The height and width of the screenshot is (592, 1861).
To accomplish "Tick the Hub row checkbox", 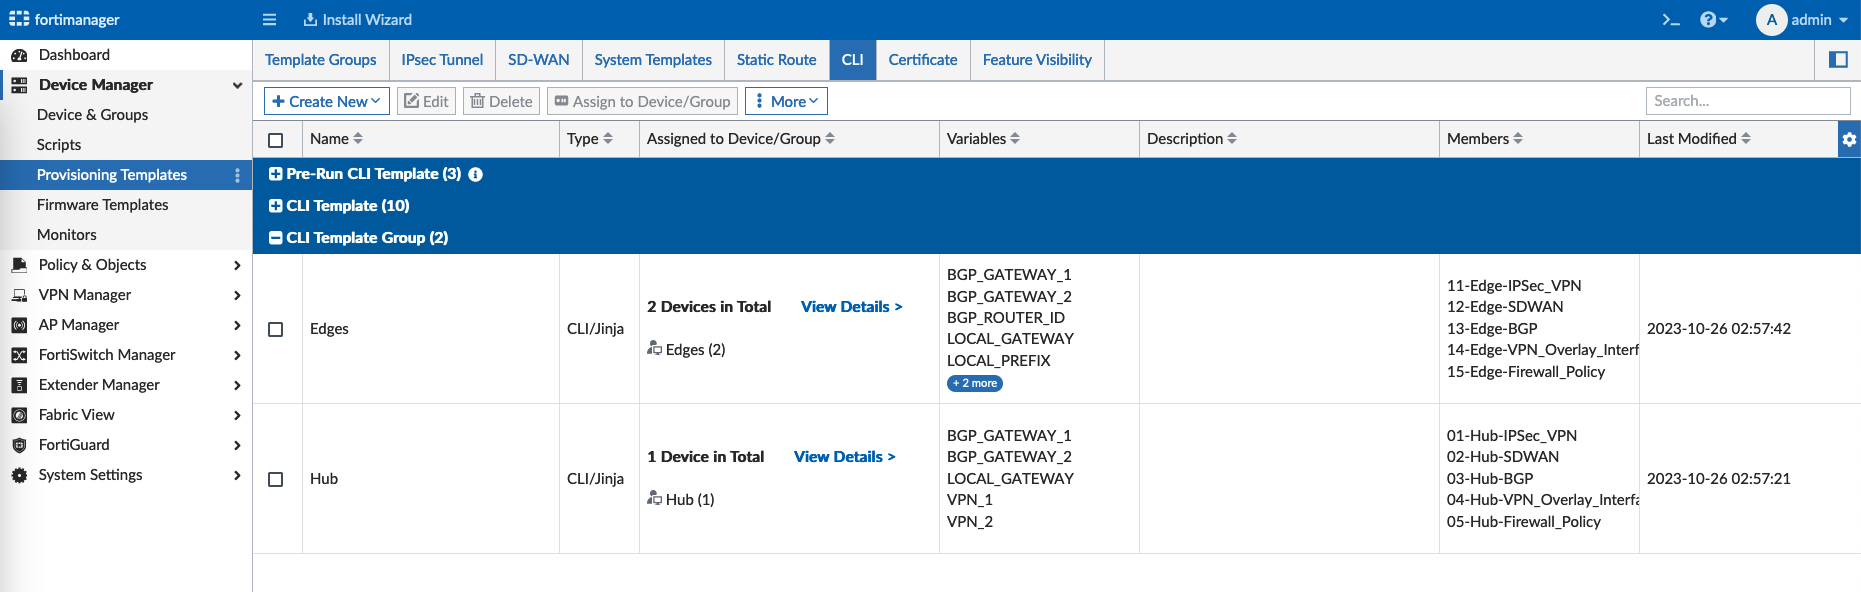I will tap(276, 479).
